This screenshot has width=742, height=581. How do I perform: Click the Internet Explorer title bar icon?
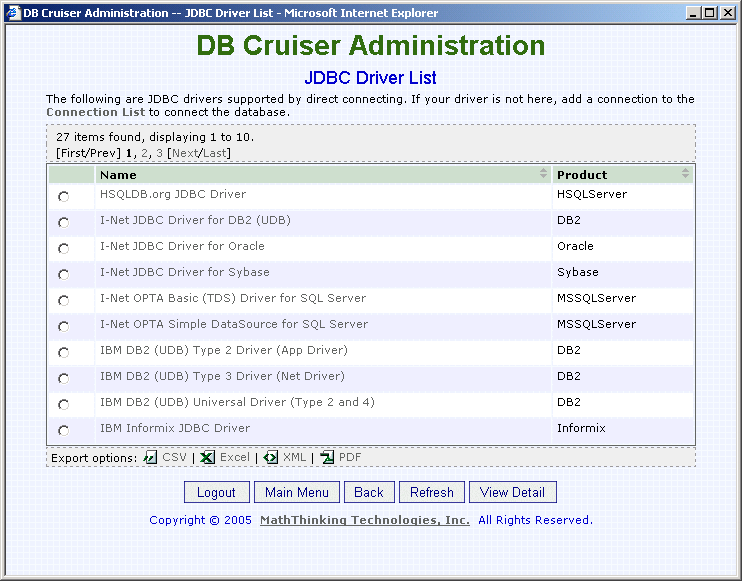point(13,13)
